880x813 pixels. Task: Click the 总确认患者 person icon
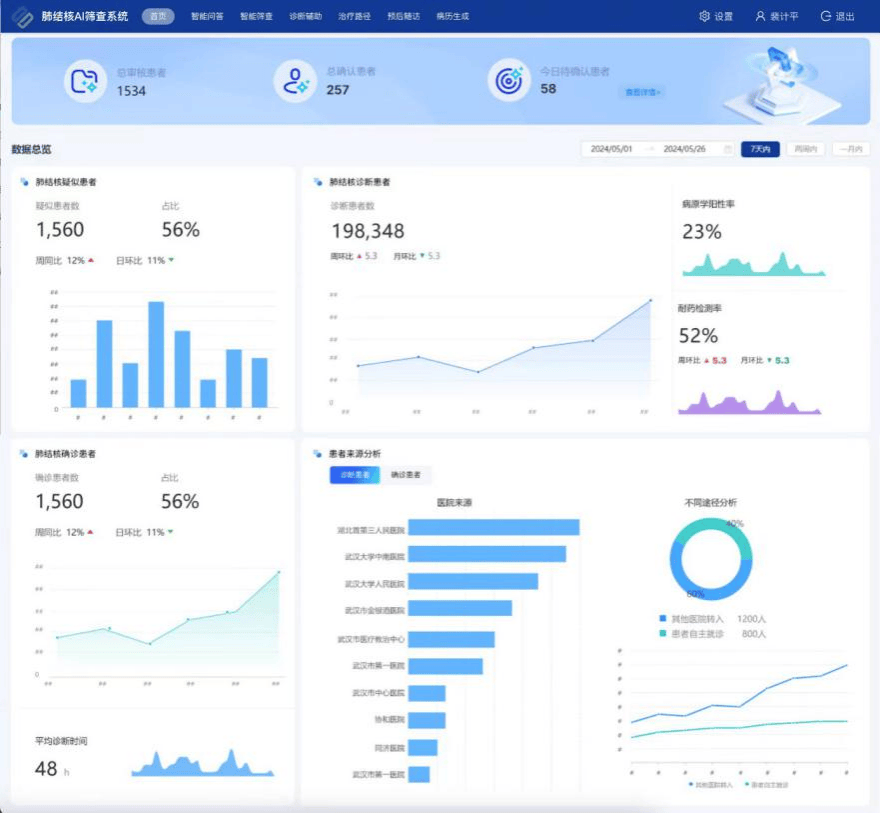click(x=295, y=81)
